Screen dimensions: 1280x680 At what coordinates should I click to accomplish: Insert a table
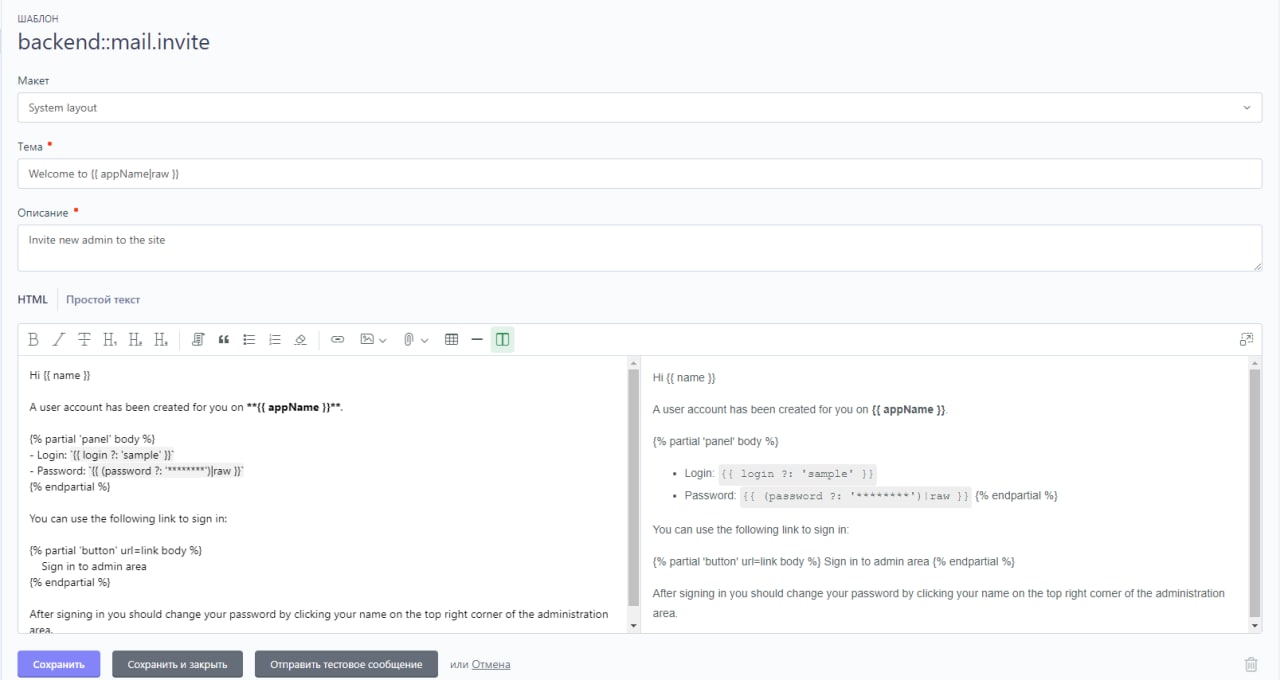click(451, 340)
